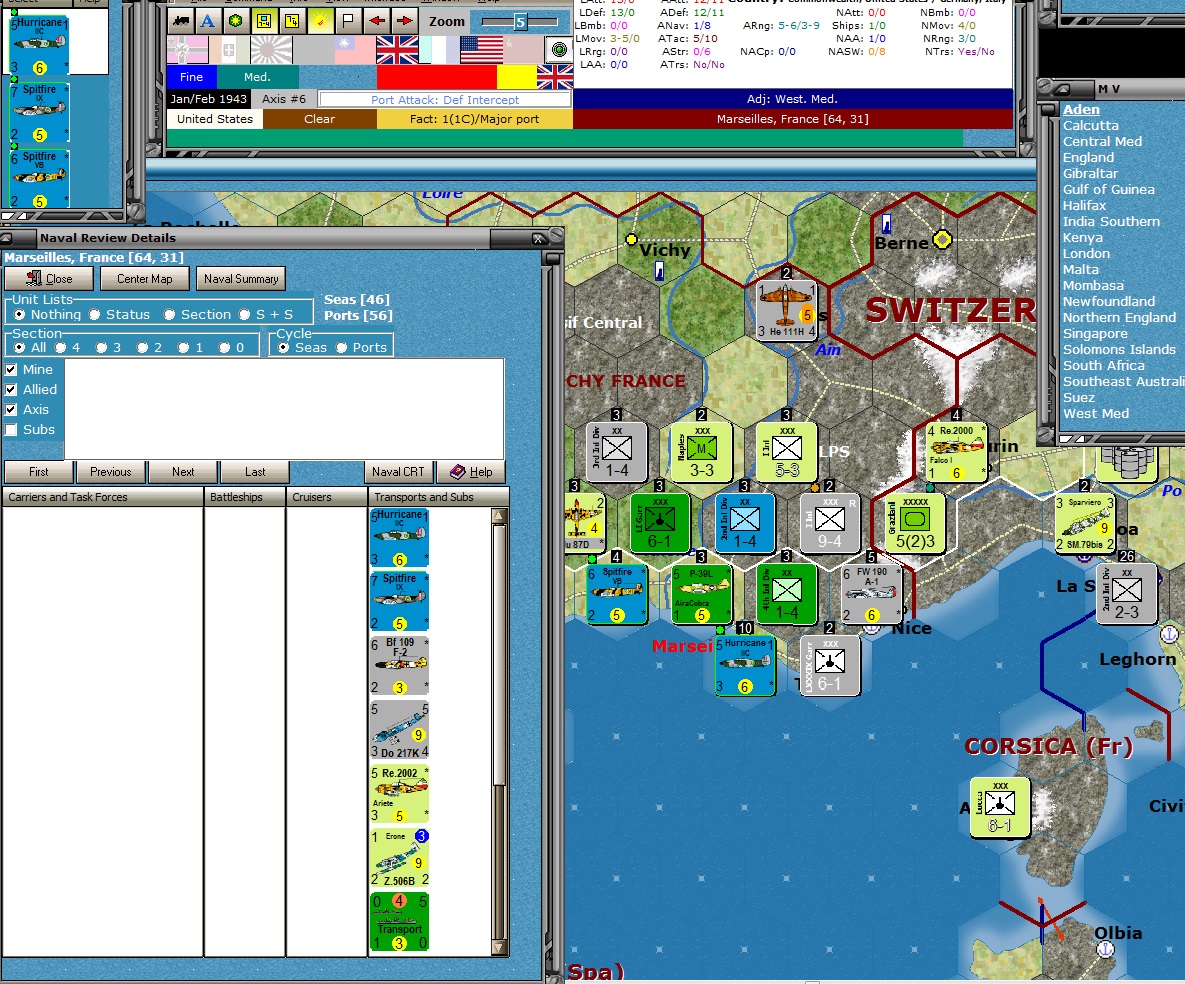Choose All in the Section group
The height and width of the screenshot is (984, 1185).
(x=30, y=348)
